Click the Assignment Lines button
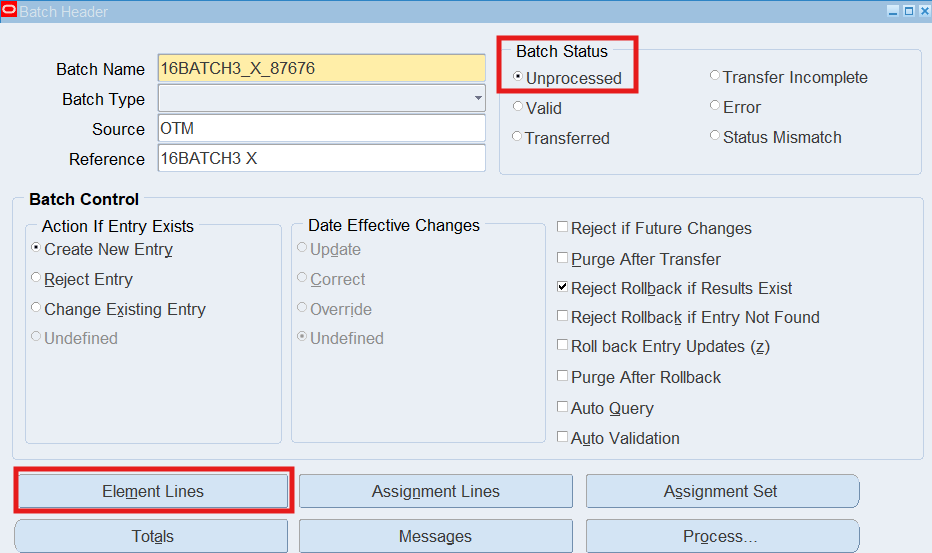 (x=435, y=491)
